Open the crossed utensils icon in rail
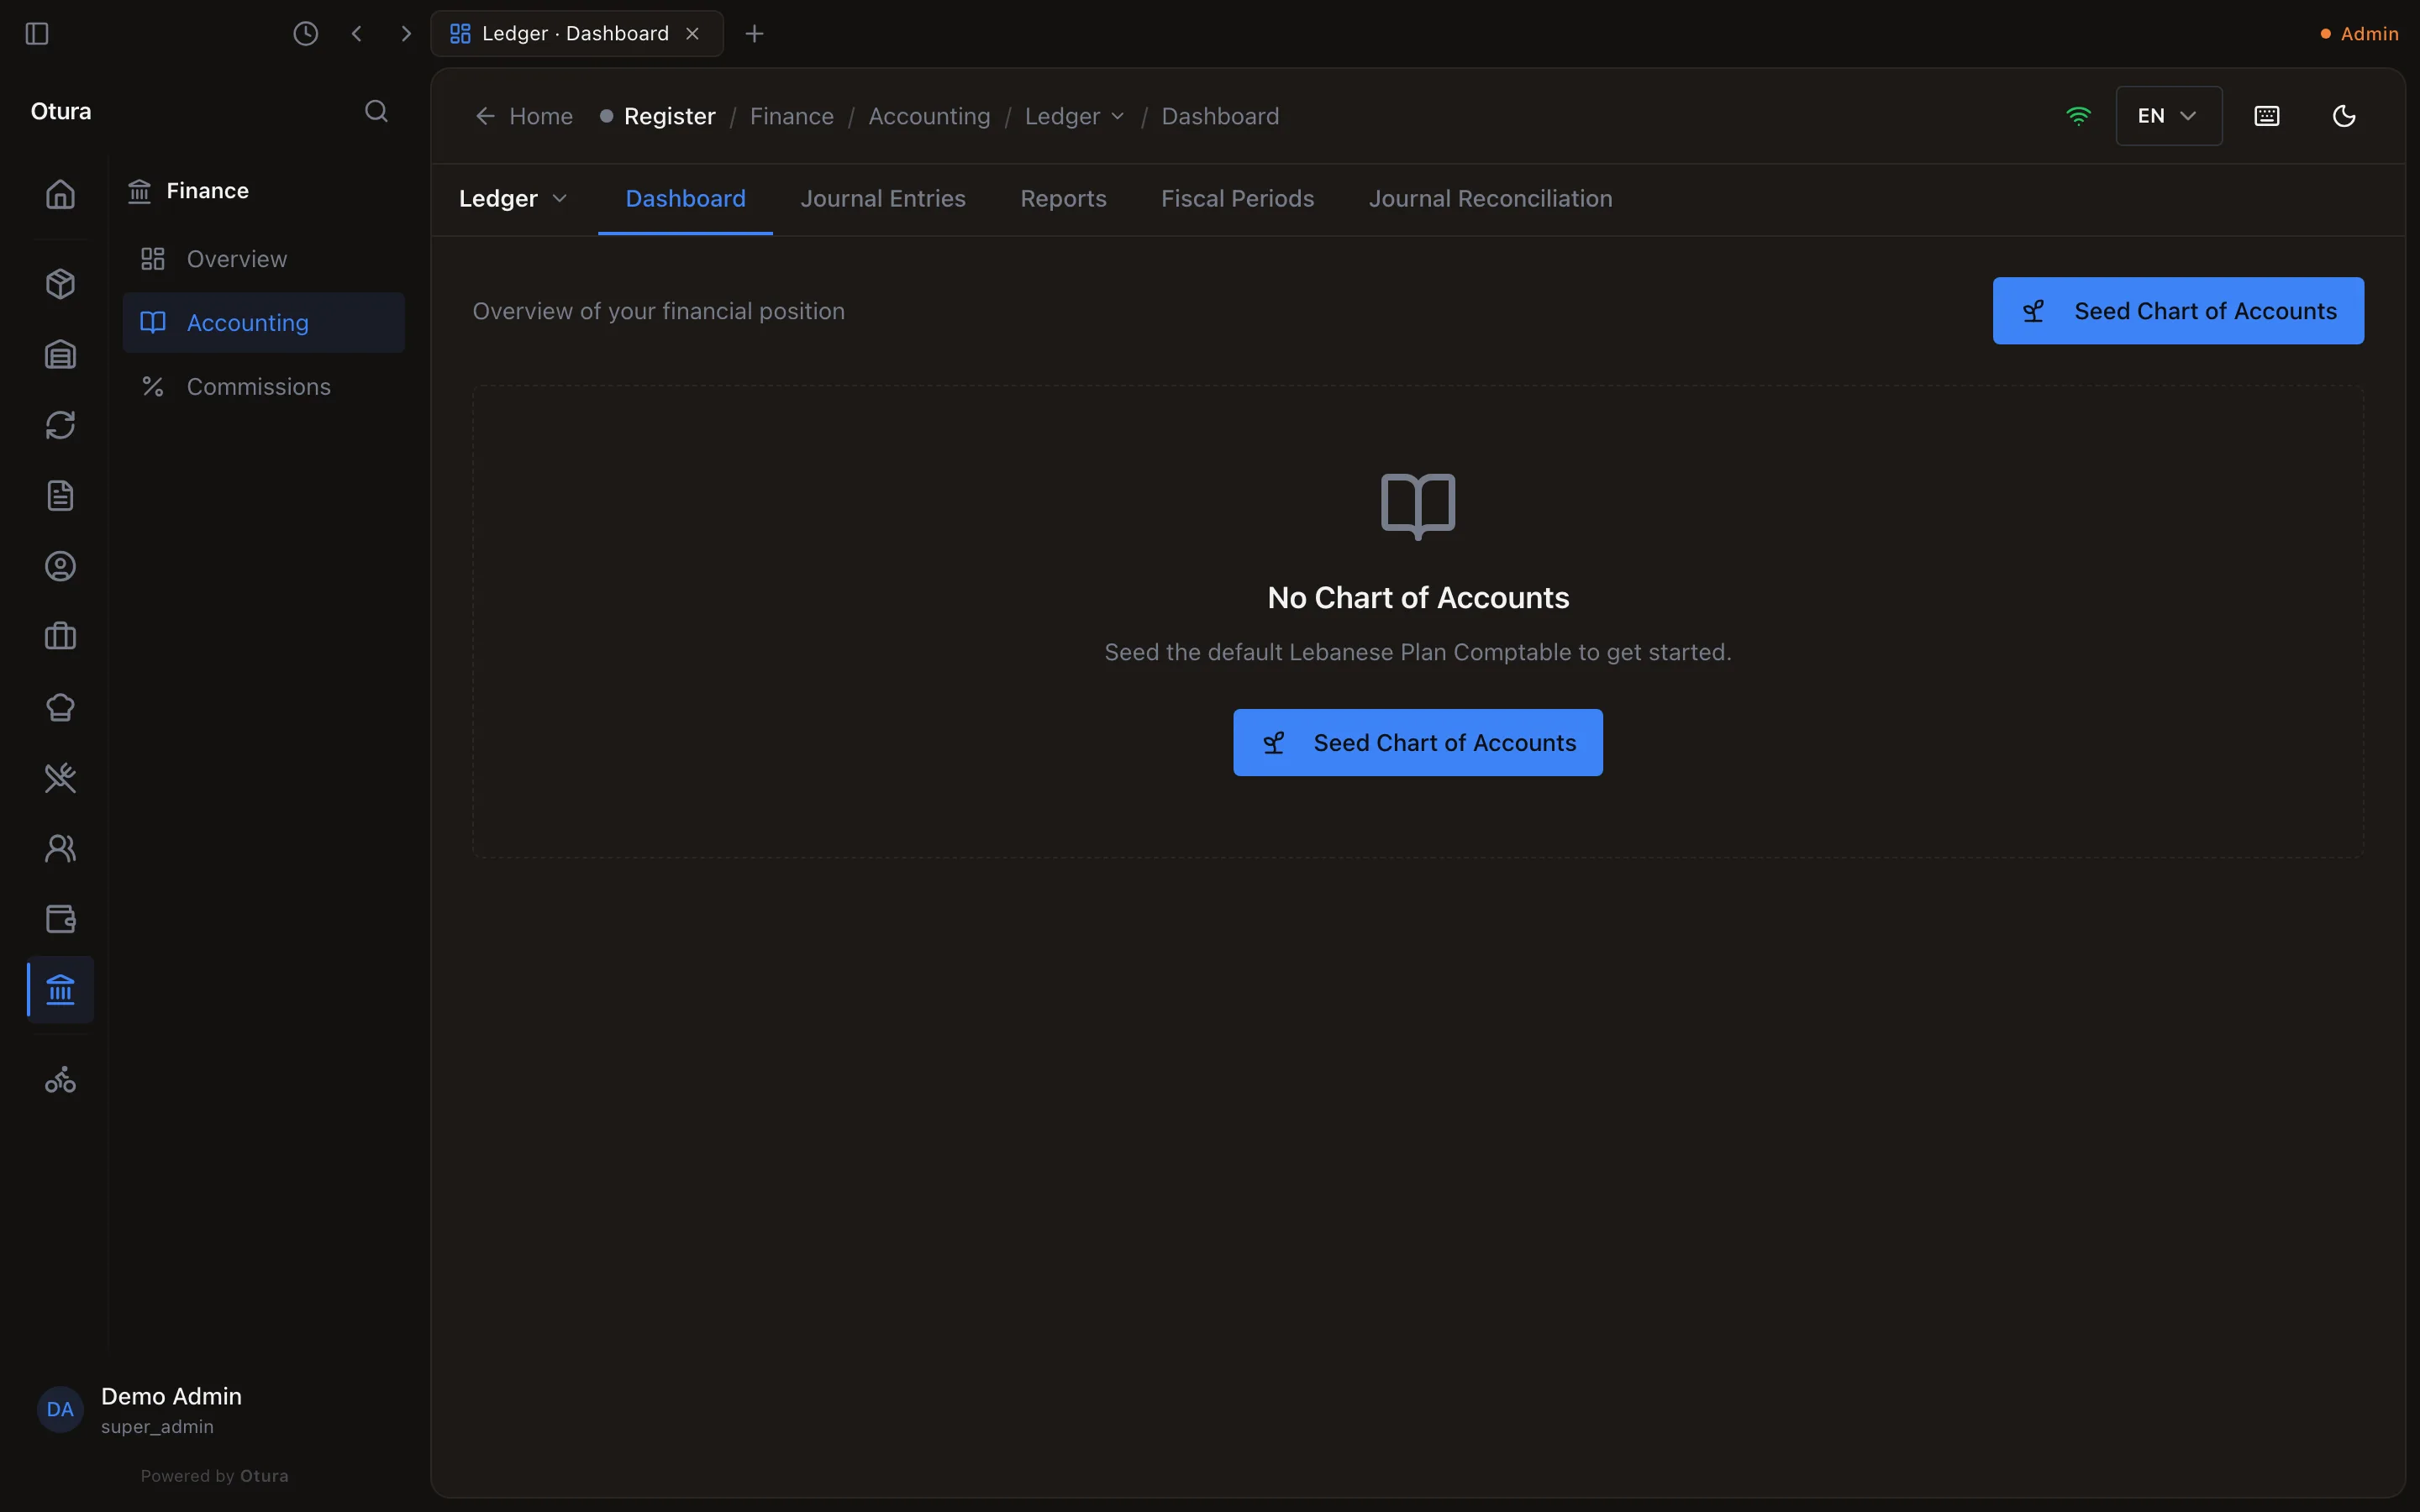The height and width of the screenshot is (1512, 2420). [x=60, y=778]
